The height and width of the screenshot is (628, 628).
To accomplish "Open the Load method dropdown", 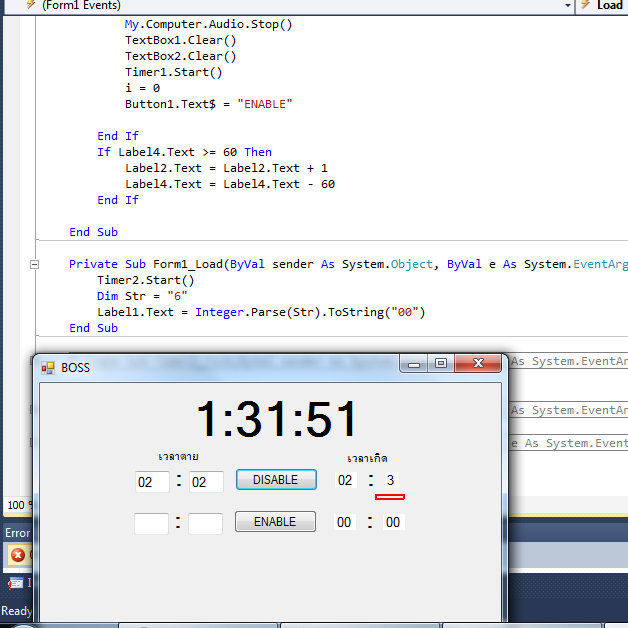I will [610, 6].
